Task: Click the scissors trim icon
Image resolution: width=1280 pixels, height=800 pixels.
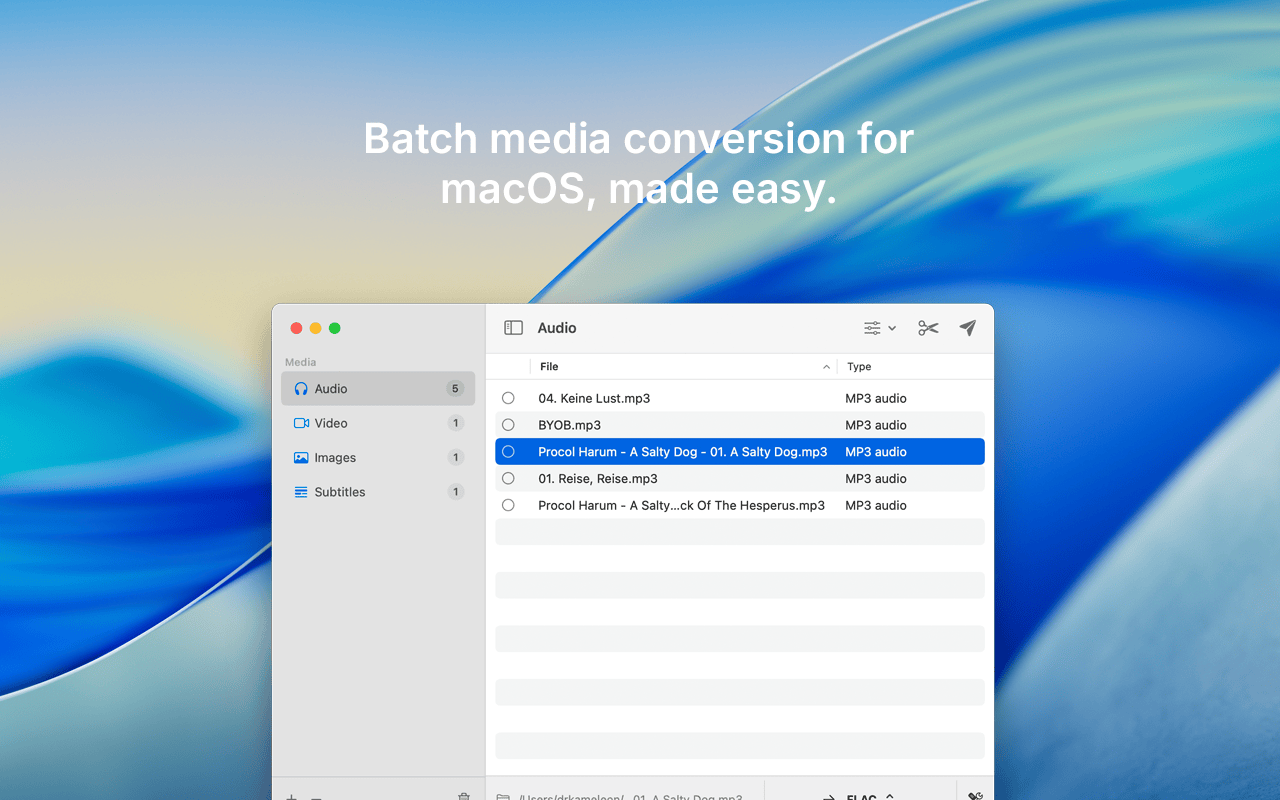Action: (x=928, y=328)
